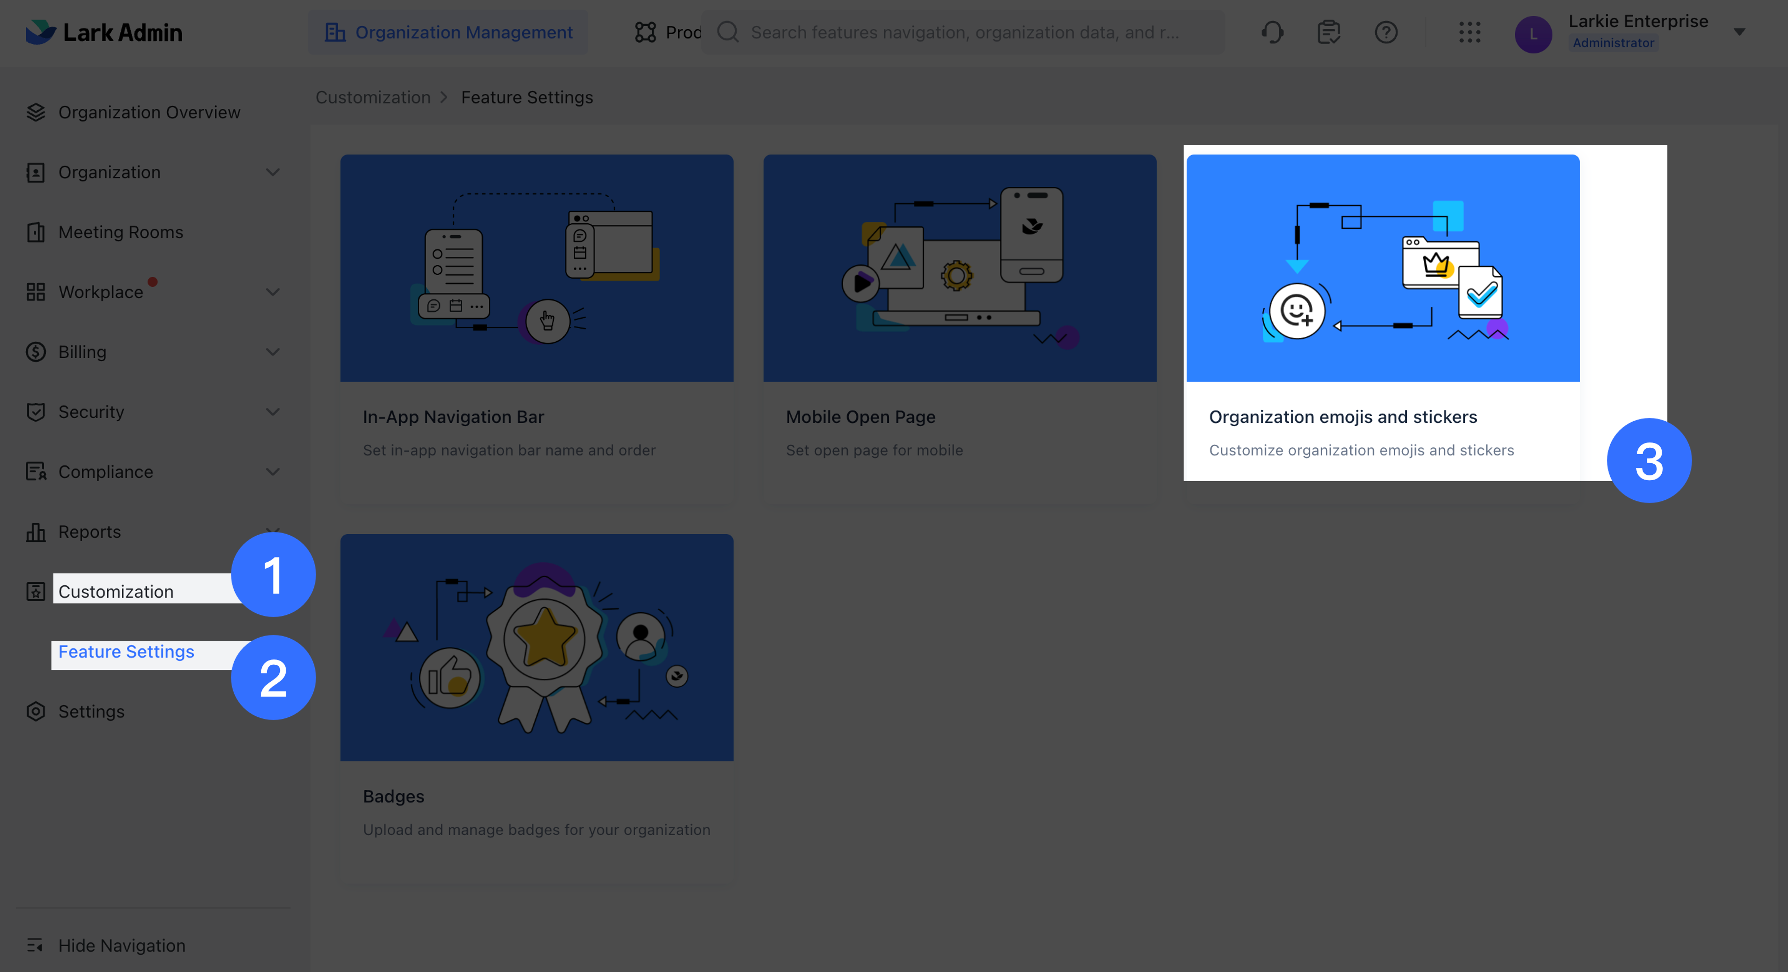Open the Larkie Enterprise account dropdown
Image resolution: width=1788 pixels, height=972 pixels.
coord(1739,31)
